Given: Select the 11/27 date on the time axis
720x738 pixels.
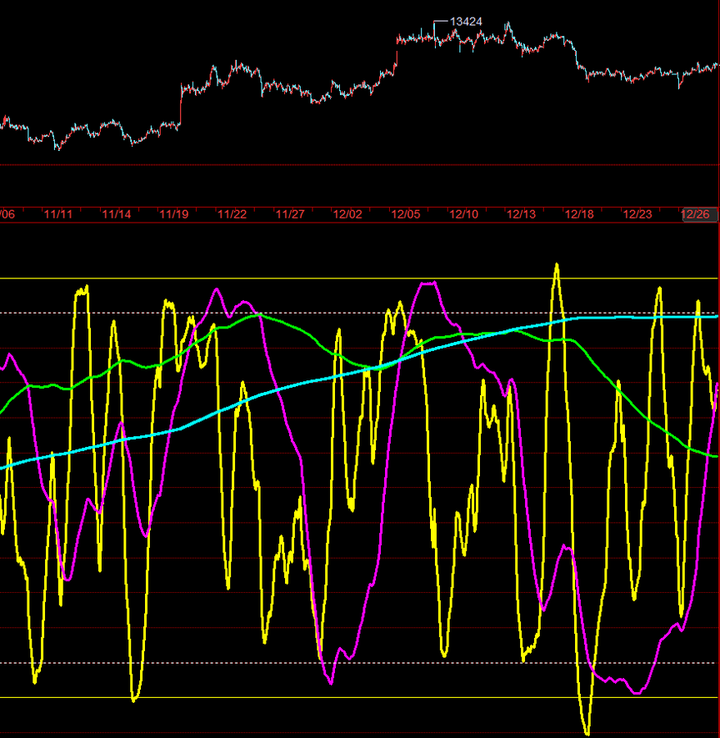Looking at the screenshot, I should [290, 215].
